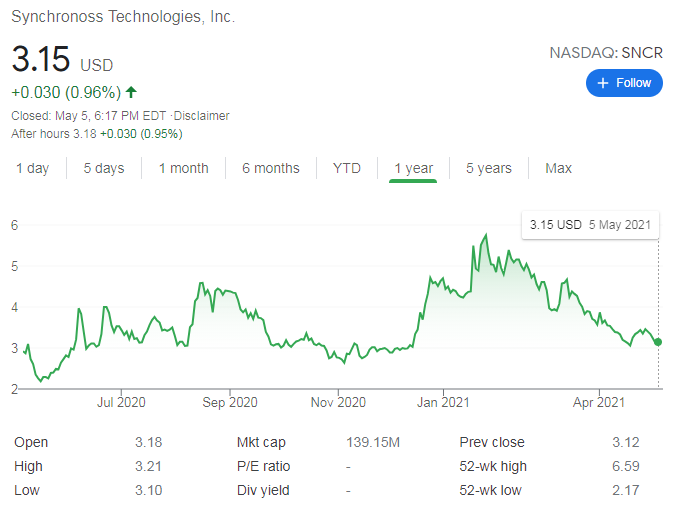This screenshot has width=683, height=513.
Task: Click the Mkt cap label
Action: pyautogui.click(x=261, y=442)
